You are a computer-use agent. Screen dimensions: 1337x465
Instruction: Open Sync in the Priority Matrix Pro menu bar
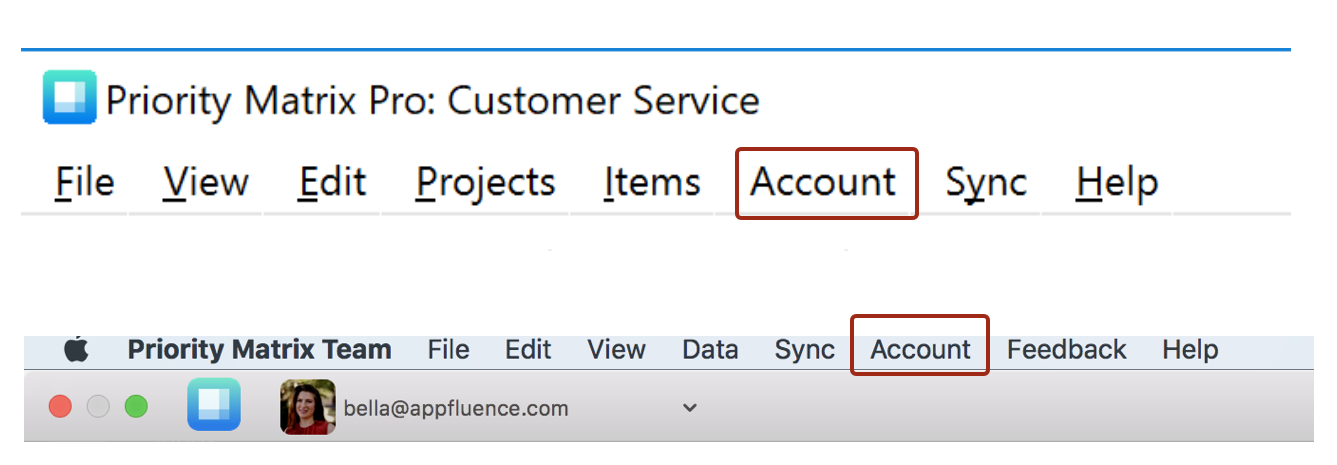(x=985, y=183)
